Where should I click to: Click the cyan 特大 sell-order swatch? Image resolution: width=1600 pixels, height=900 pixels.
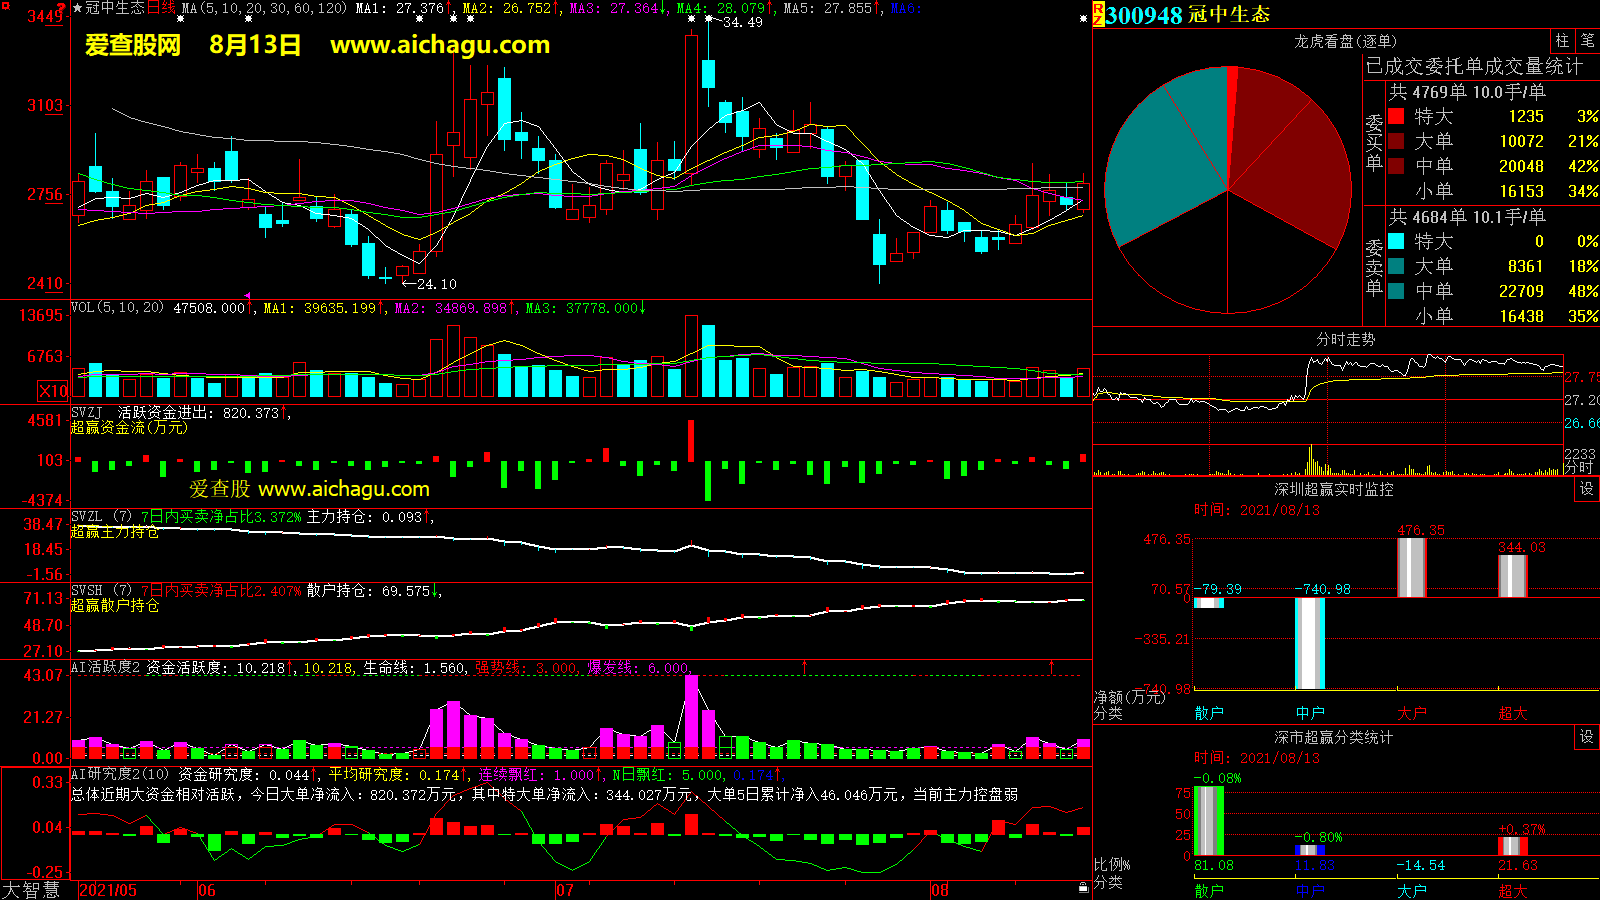point(1396,242)
